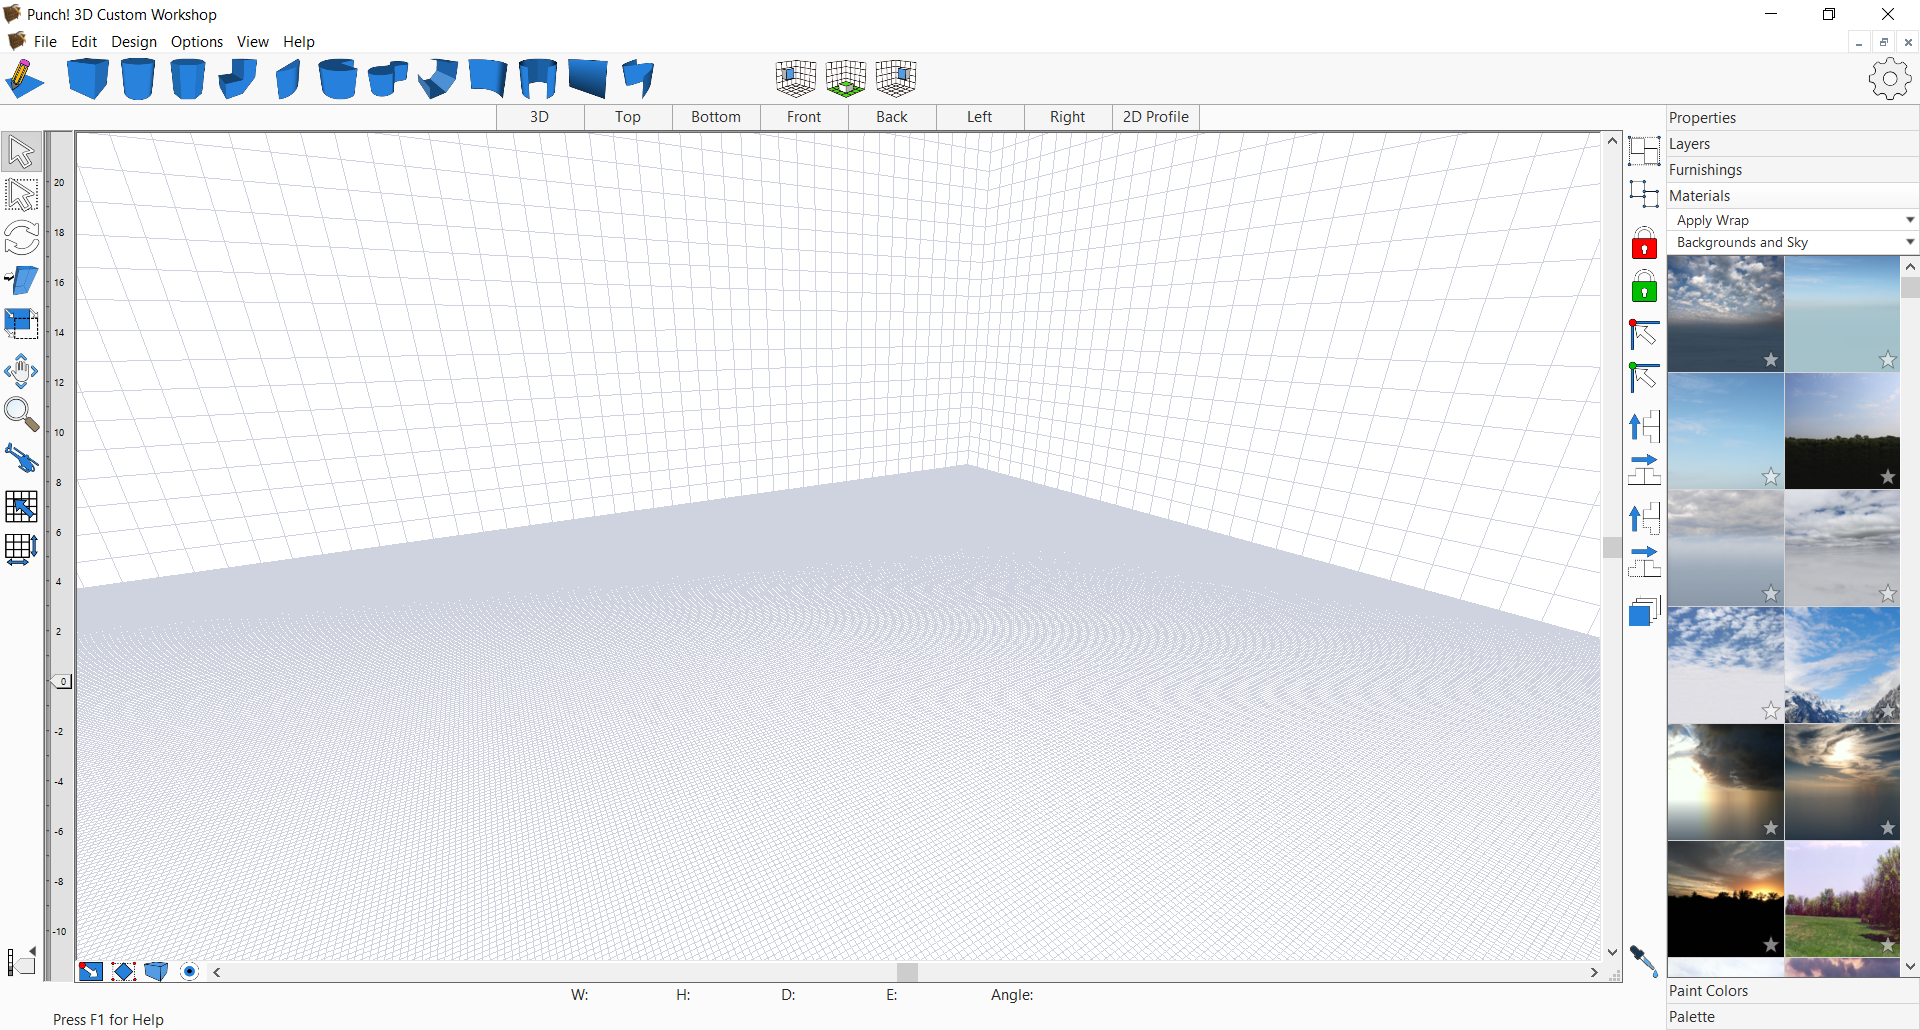Activate the magnifying glass zoom tool
The width and height of the screenshot is (1920, 1030).
tap(21, 414)
